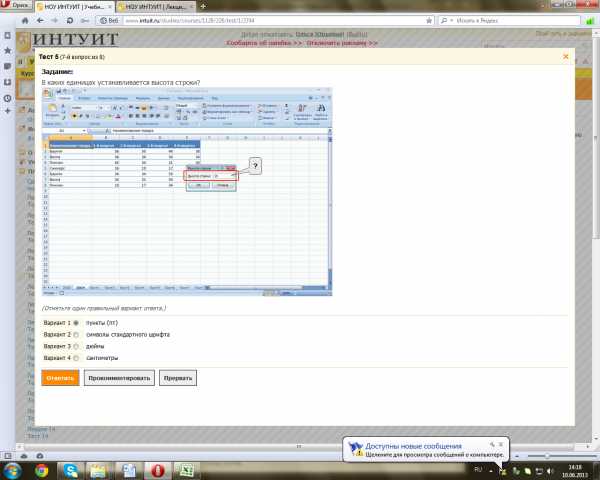Launch Google Chrome from taskbar
The image size is (600, 480).
pyautogui.click(x=41, y=470)
